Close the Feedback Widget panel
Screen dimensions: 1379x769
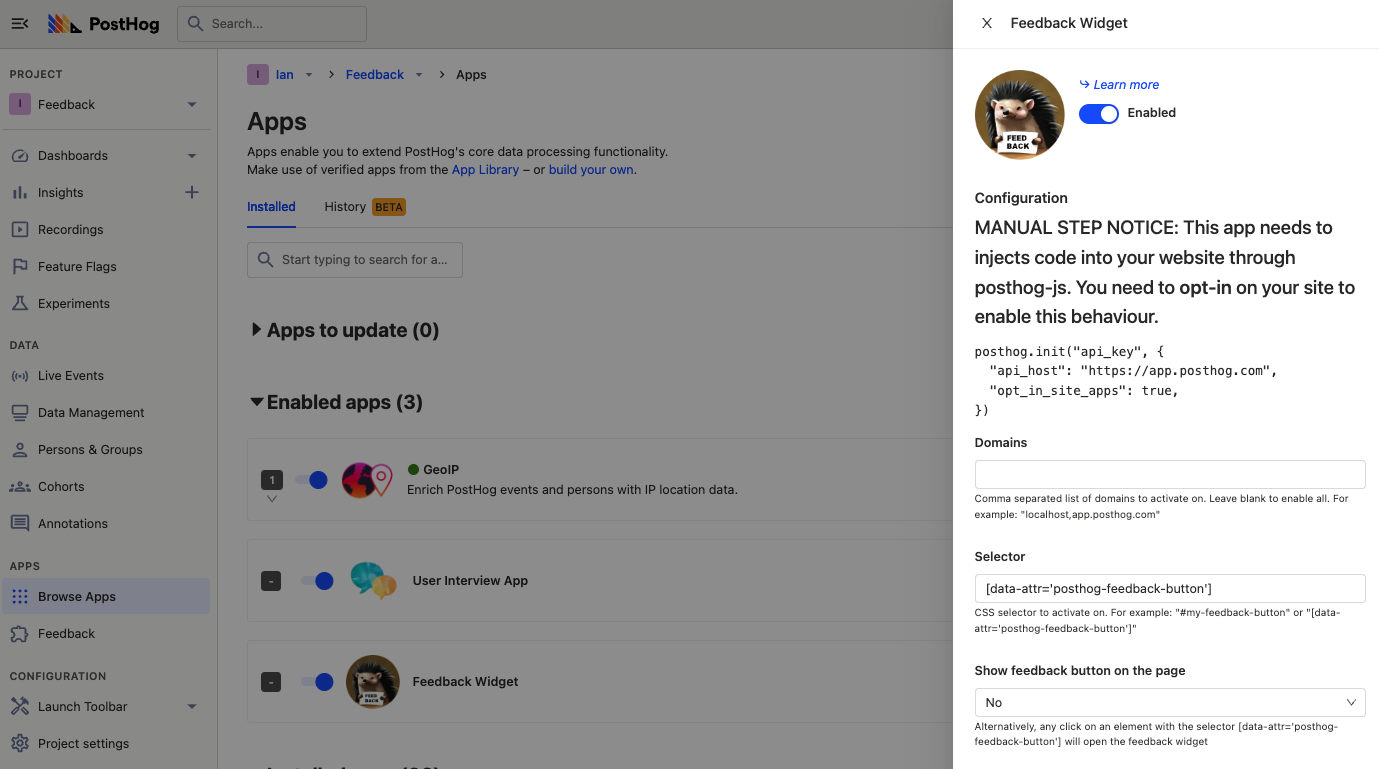(986, 23)
